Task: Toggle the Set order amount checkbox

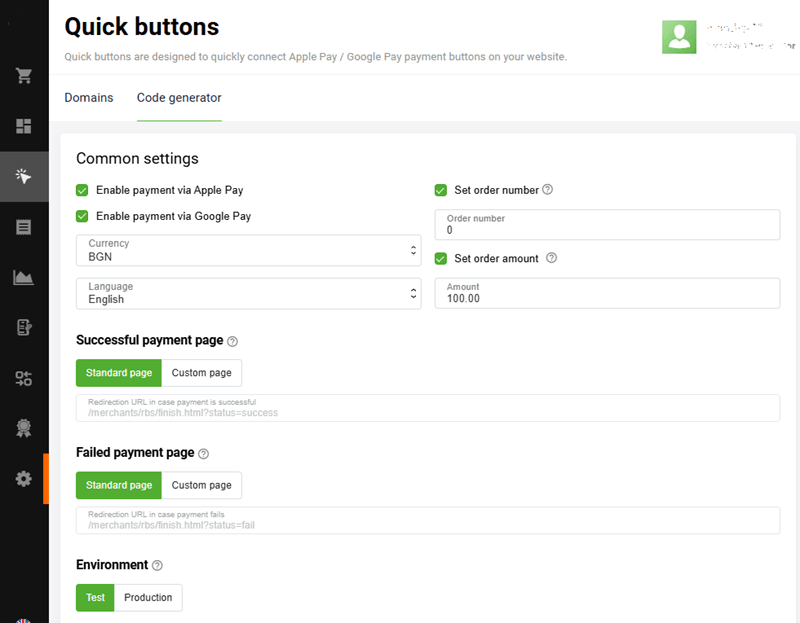Action: point(440,258)
